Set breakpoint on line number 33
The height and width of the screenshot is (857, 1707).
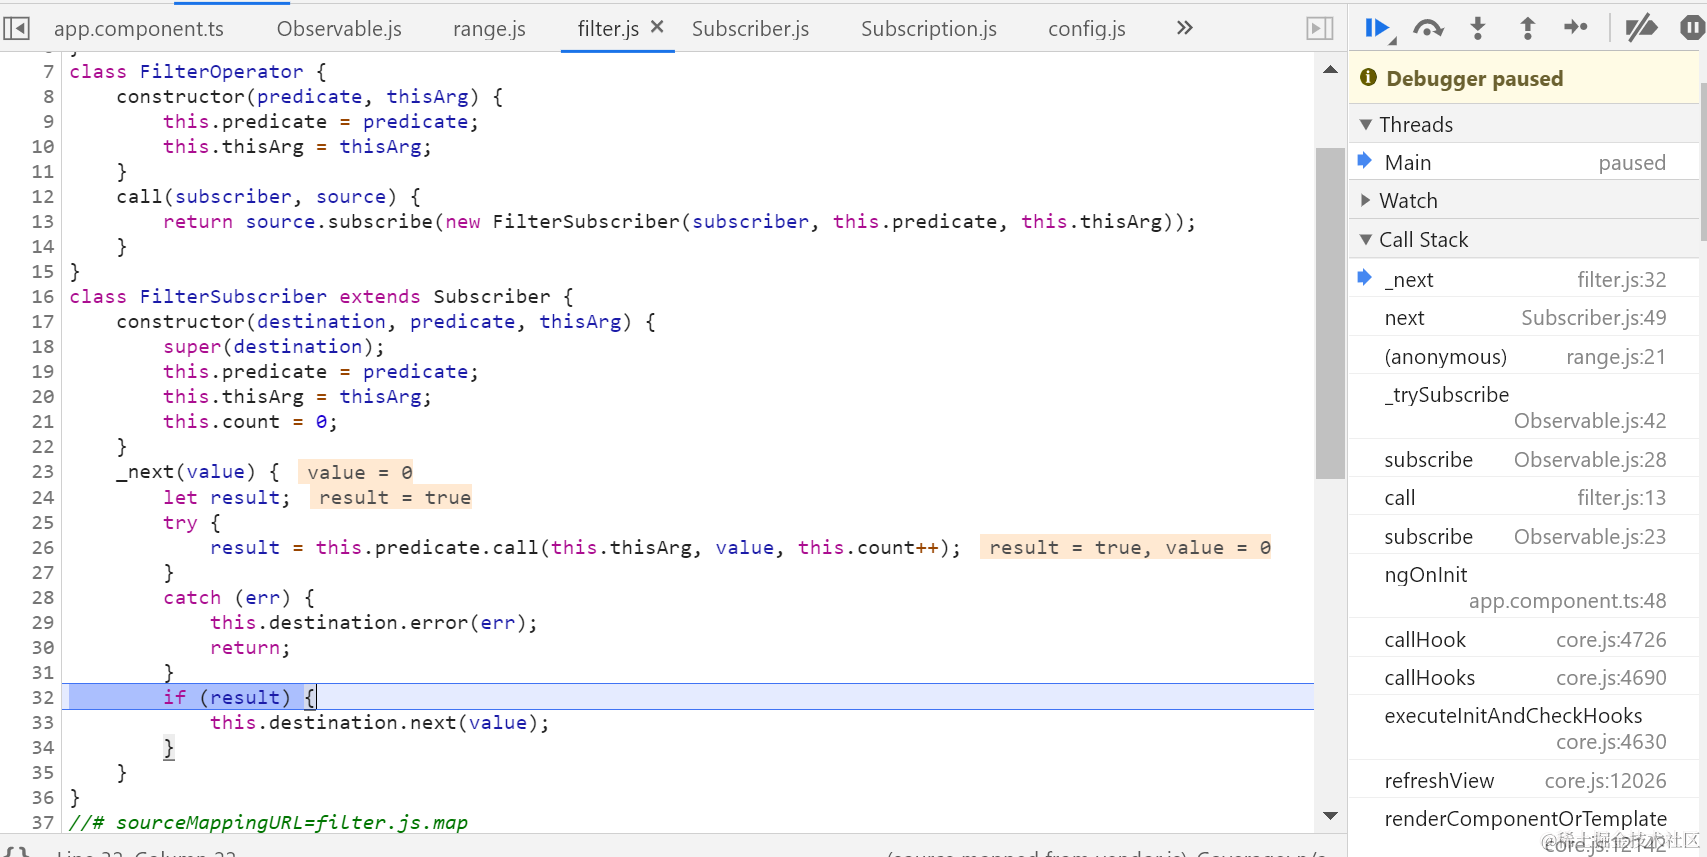42,722
